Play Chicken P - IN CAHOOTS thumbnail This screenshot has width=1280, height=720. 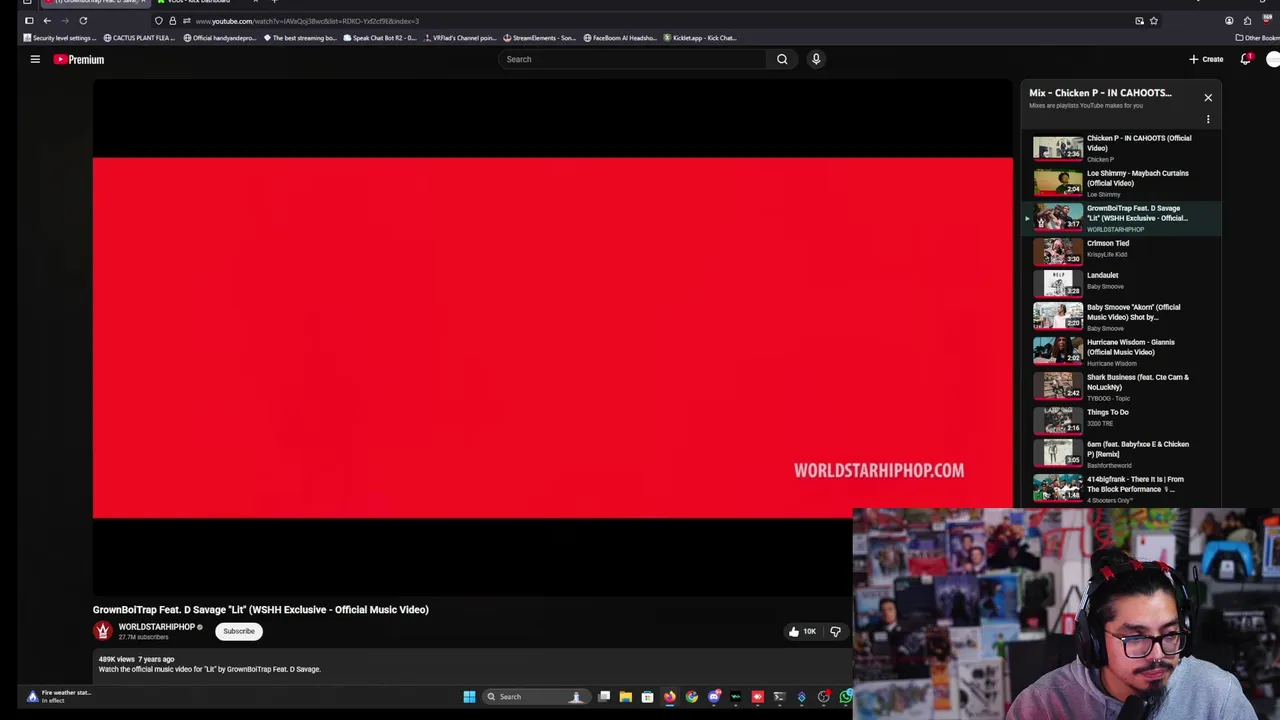click(1058, 148)
